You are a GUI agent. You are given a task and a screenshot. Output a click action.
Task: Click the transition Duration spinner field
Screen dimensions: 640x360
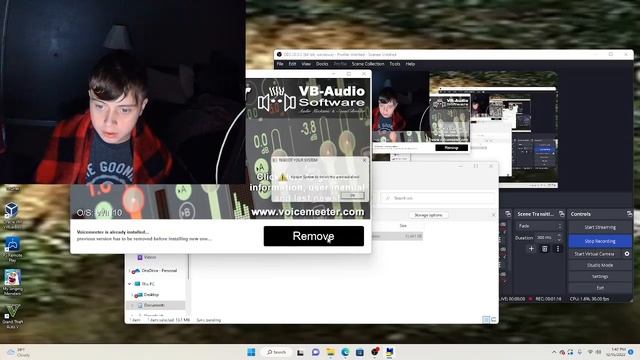coord(549,238)
